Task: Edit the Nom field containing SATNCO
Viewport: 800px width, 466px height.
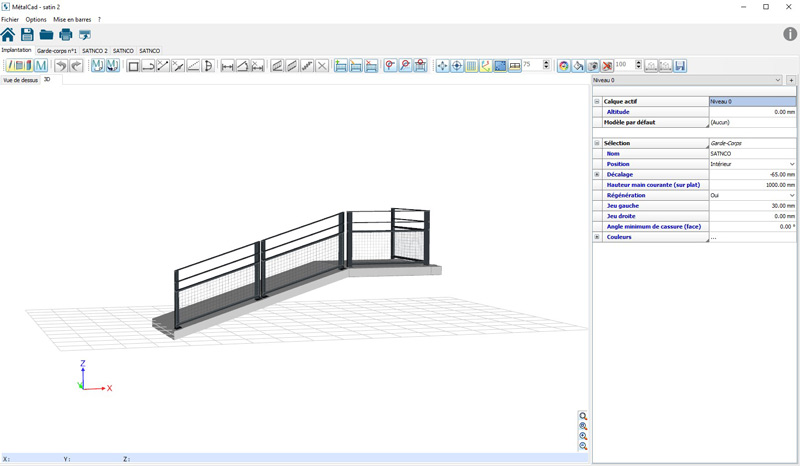Action: pos(752,154)
